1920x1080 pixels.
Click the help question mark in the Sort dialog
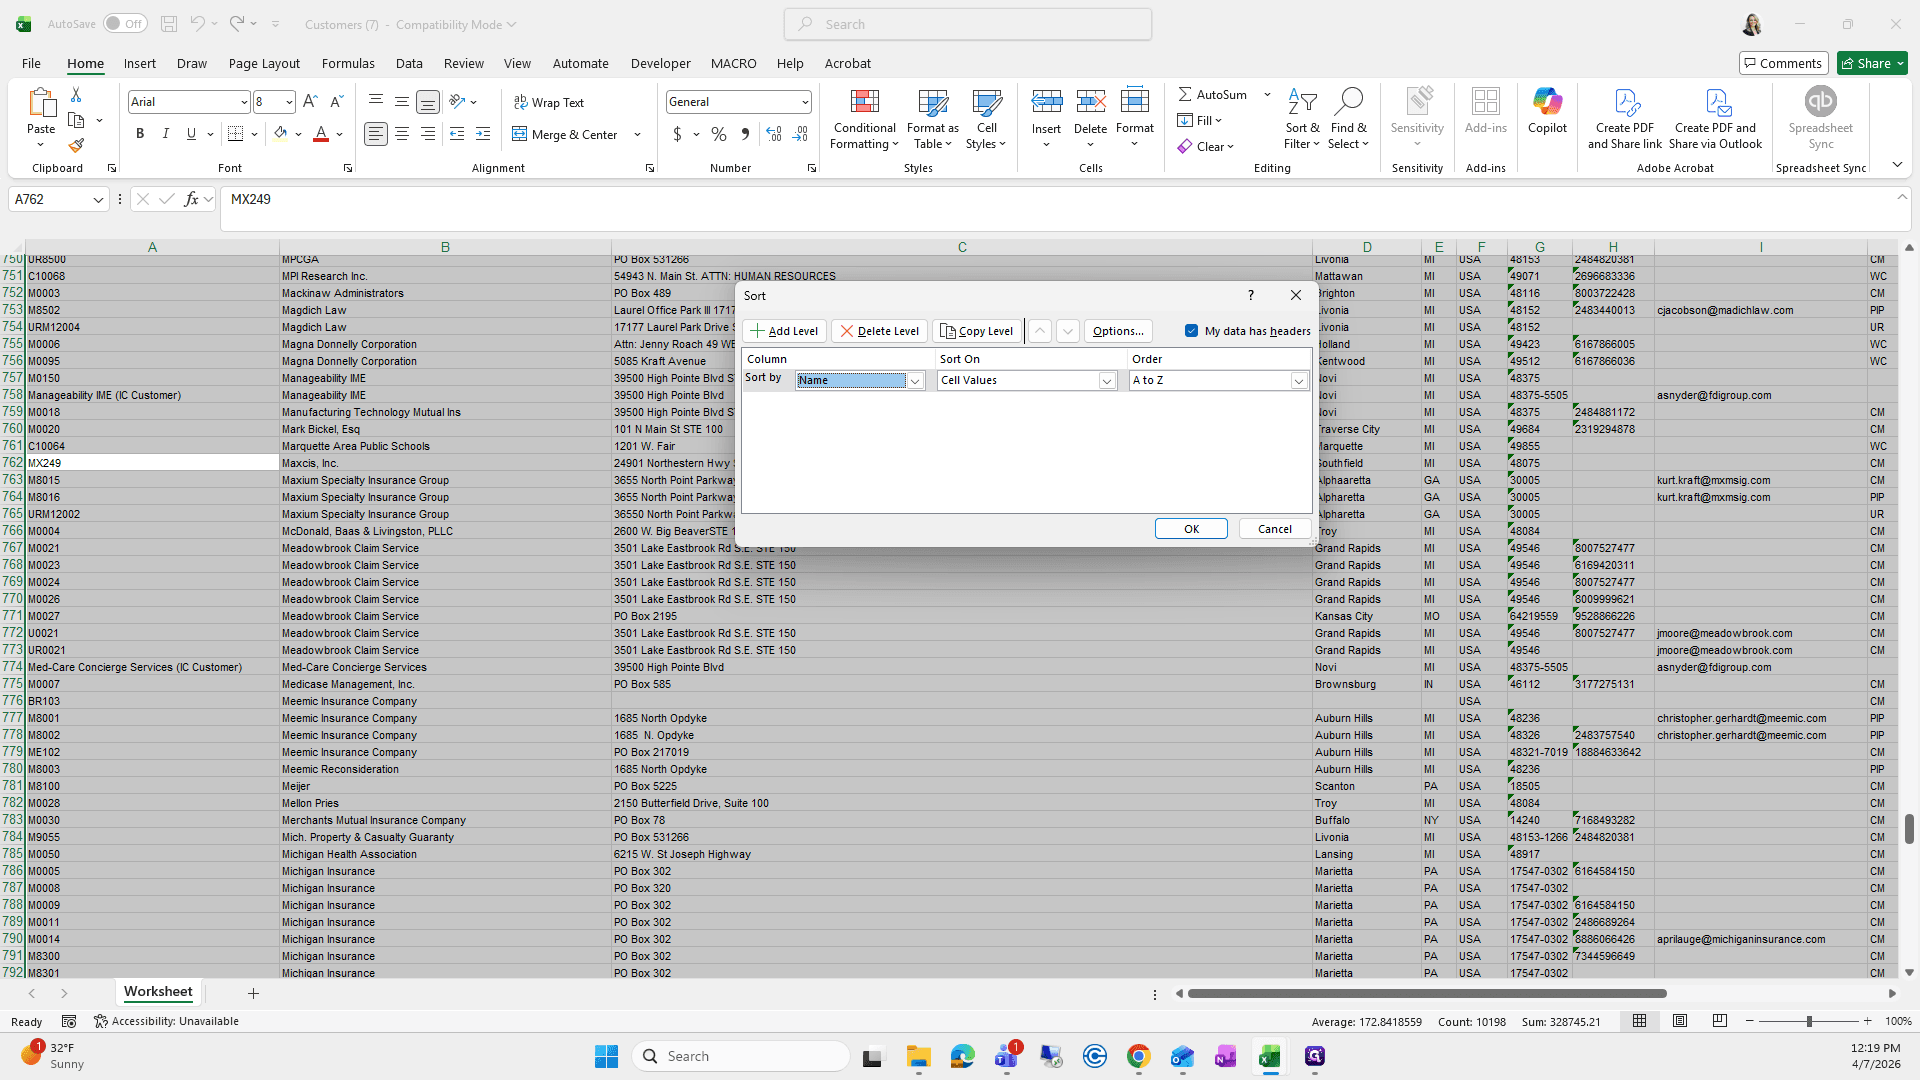tap(1250, 295)
